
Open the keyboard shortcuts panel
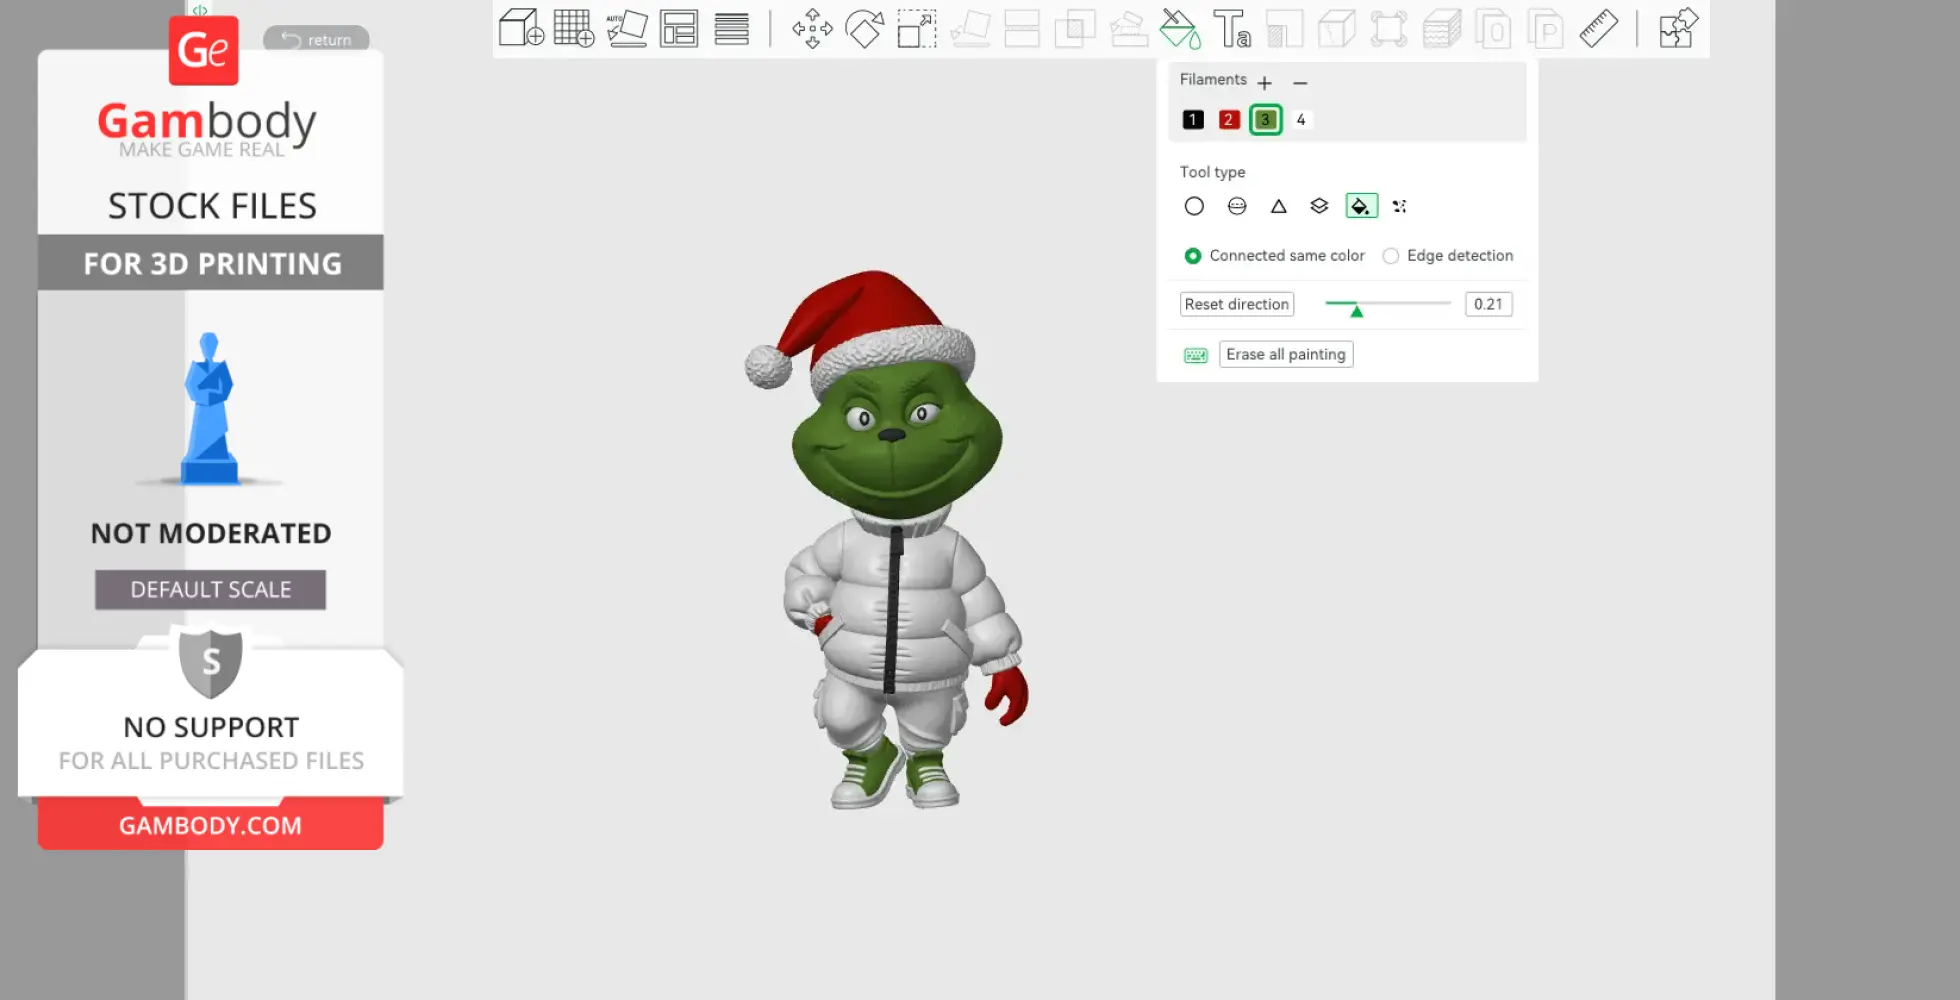1195,354
